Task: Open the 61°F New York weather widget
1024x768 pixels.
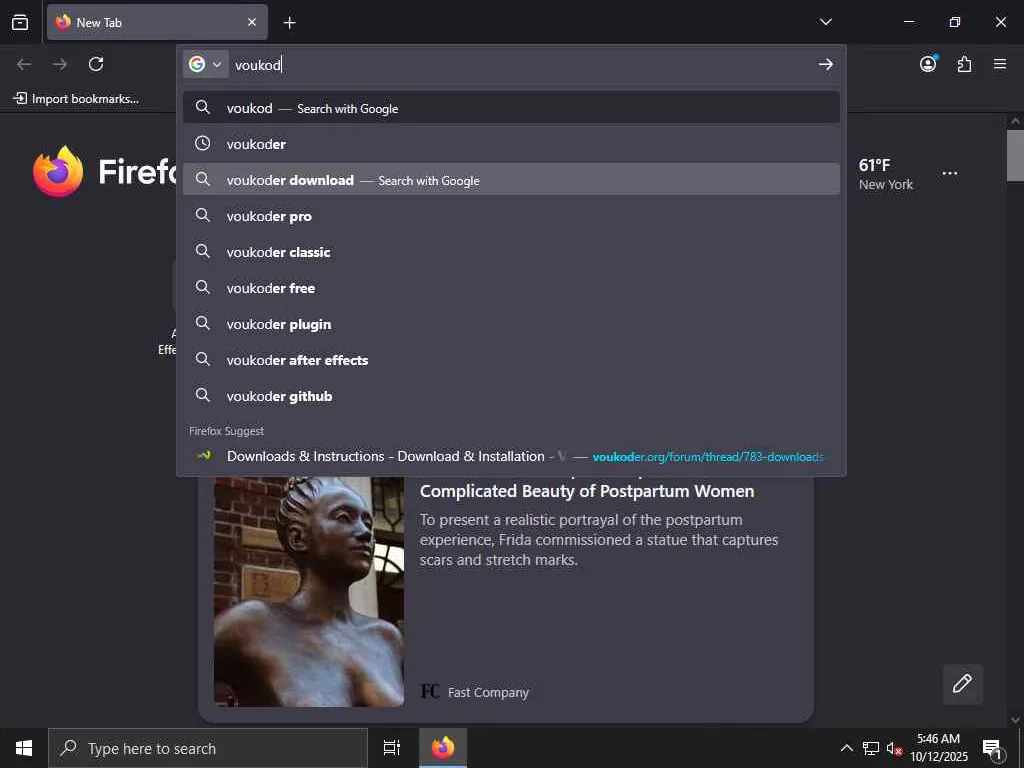Action: [886, 174]
